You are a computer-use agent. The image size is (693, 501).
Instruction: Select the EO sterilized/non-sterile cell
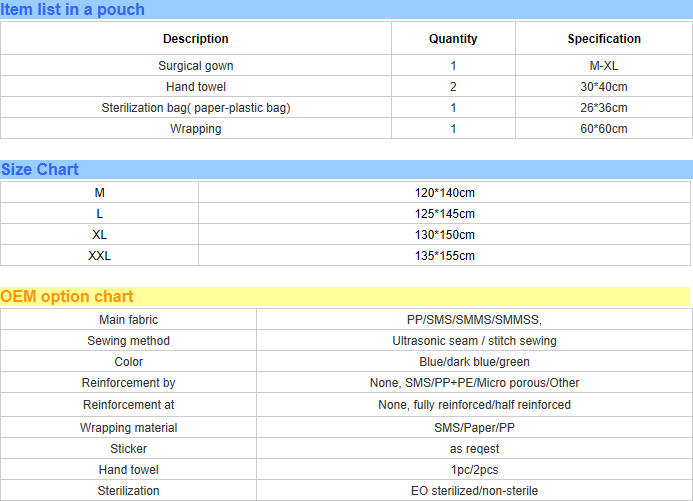(474, 491)
